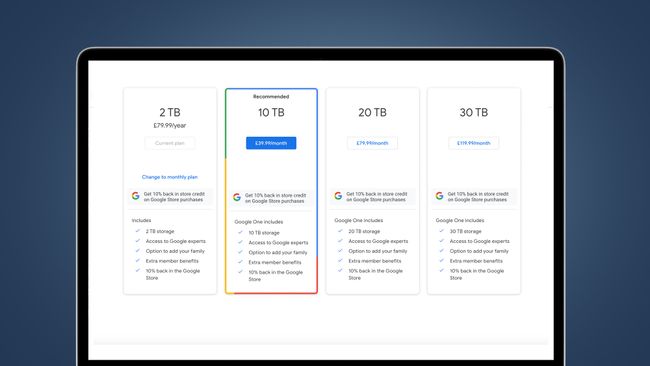Click the Google logo in the 10 TB card
The image size is (650, 366).
[x=237, y=197]
